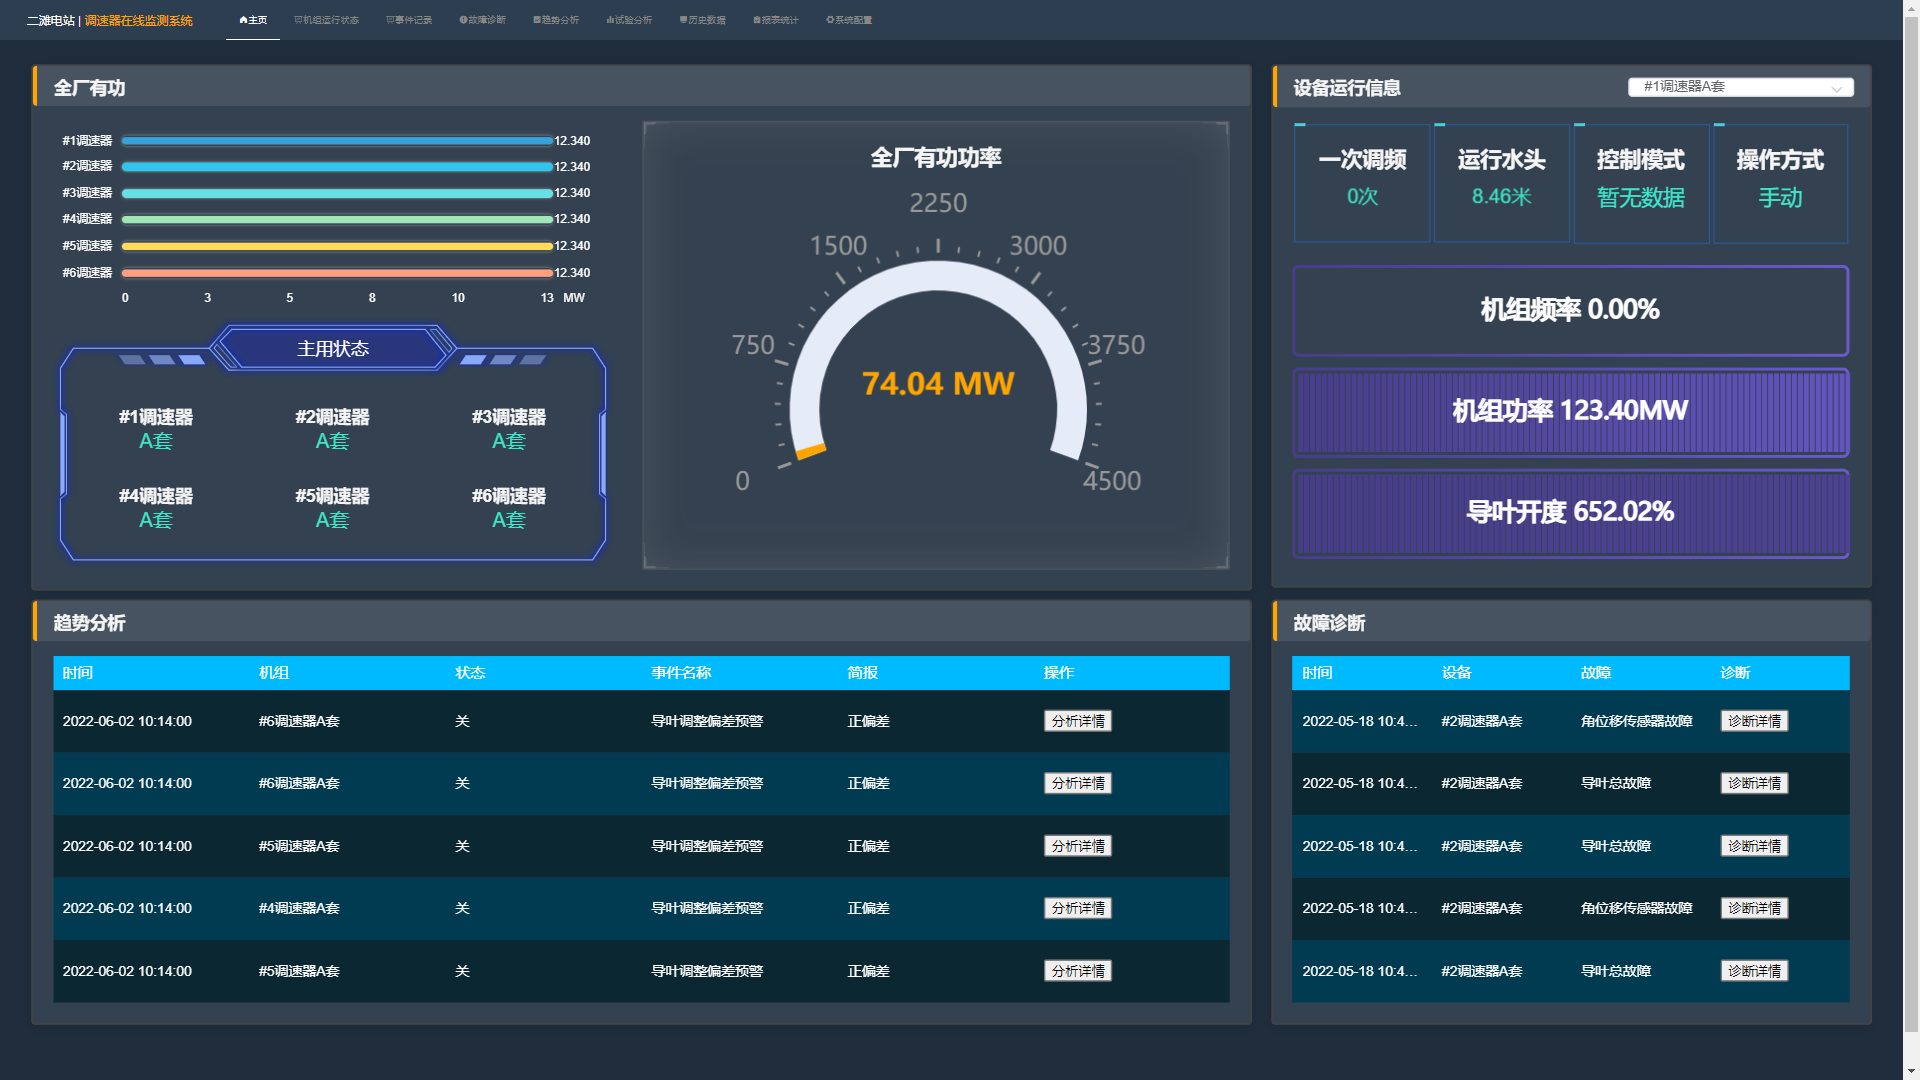Click 分析详情 for the first #6调速器A套 row
1920x1080 pixels.
pos(1077,721)
